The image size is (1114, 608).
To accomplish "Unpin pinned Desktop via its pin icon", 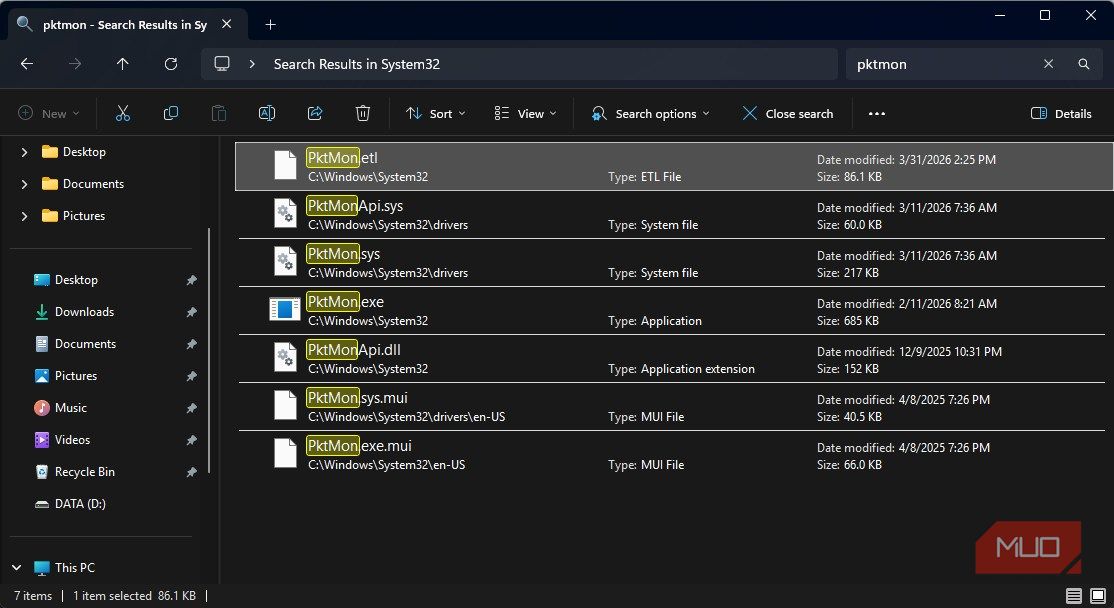I will pyautogui.click(x=191, y=280).
